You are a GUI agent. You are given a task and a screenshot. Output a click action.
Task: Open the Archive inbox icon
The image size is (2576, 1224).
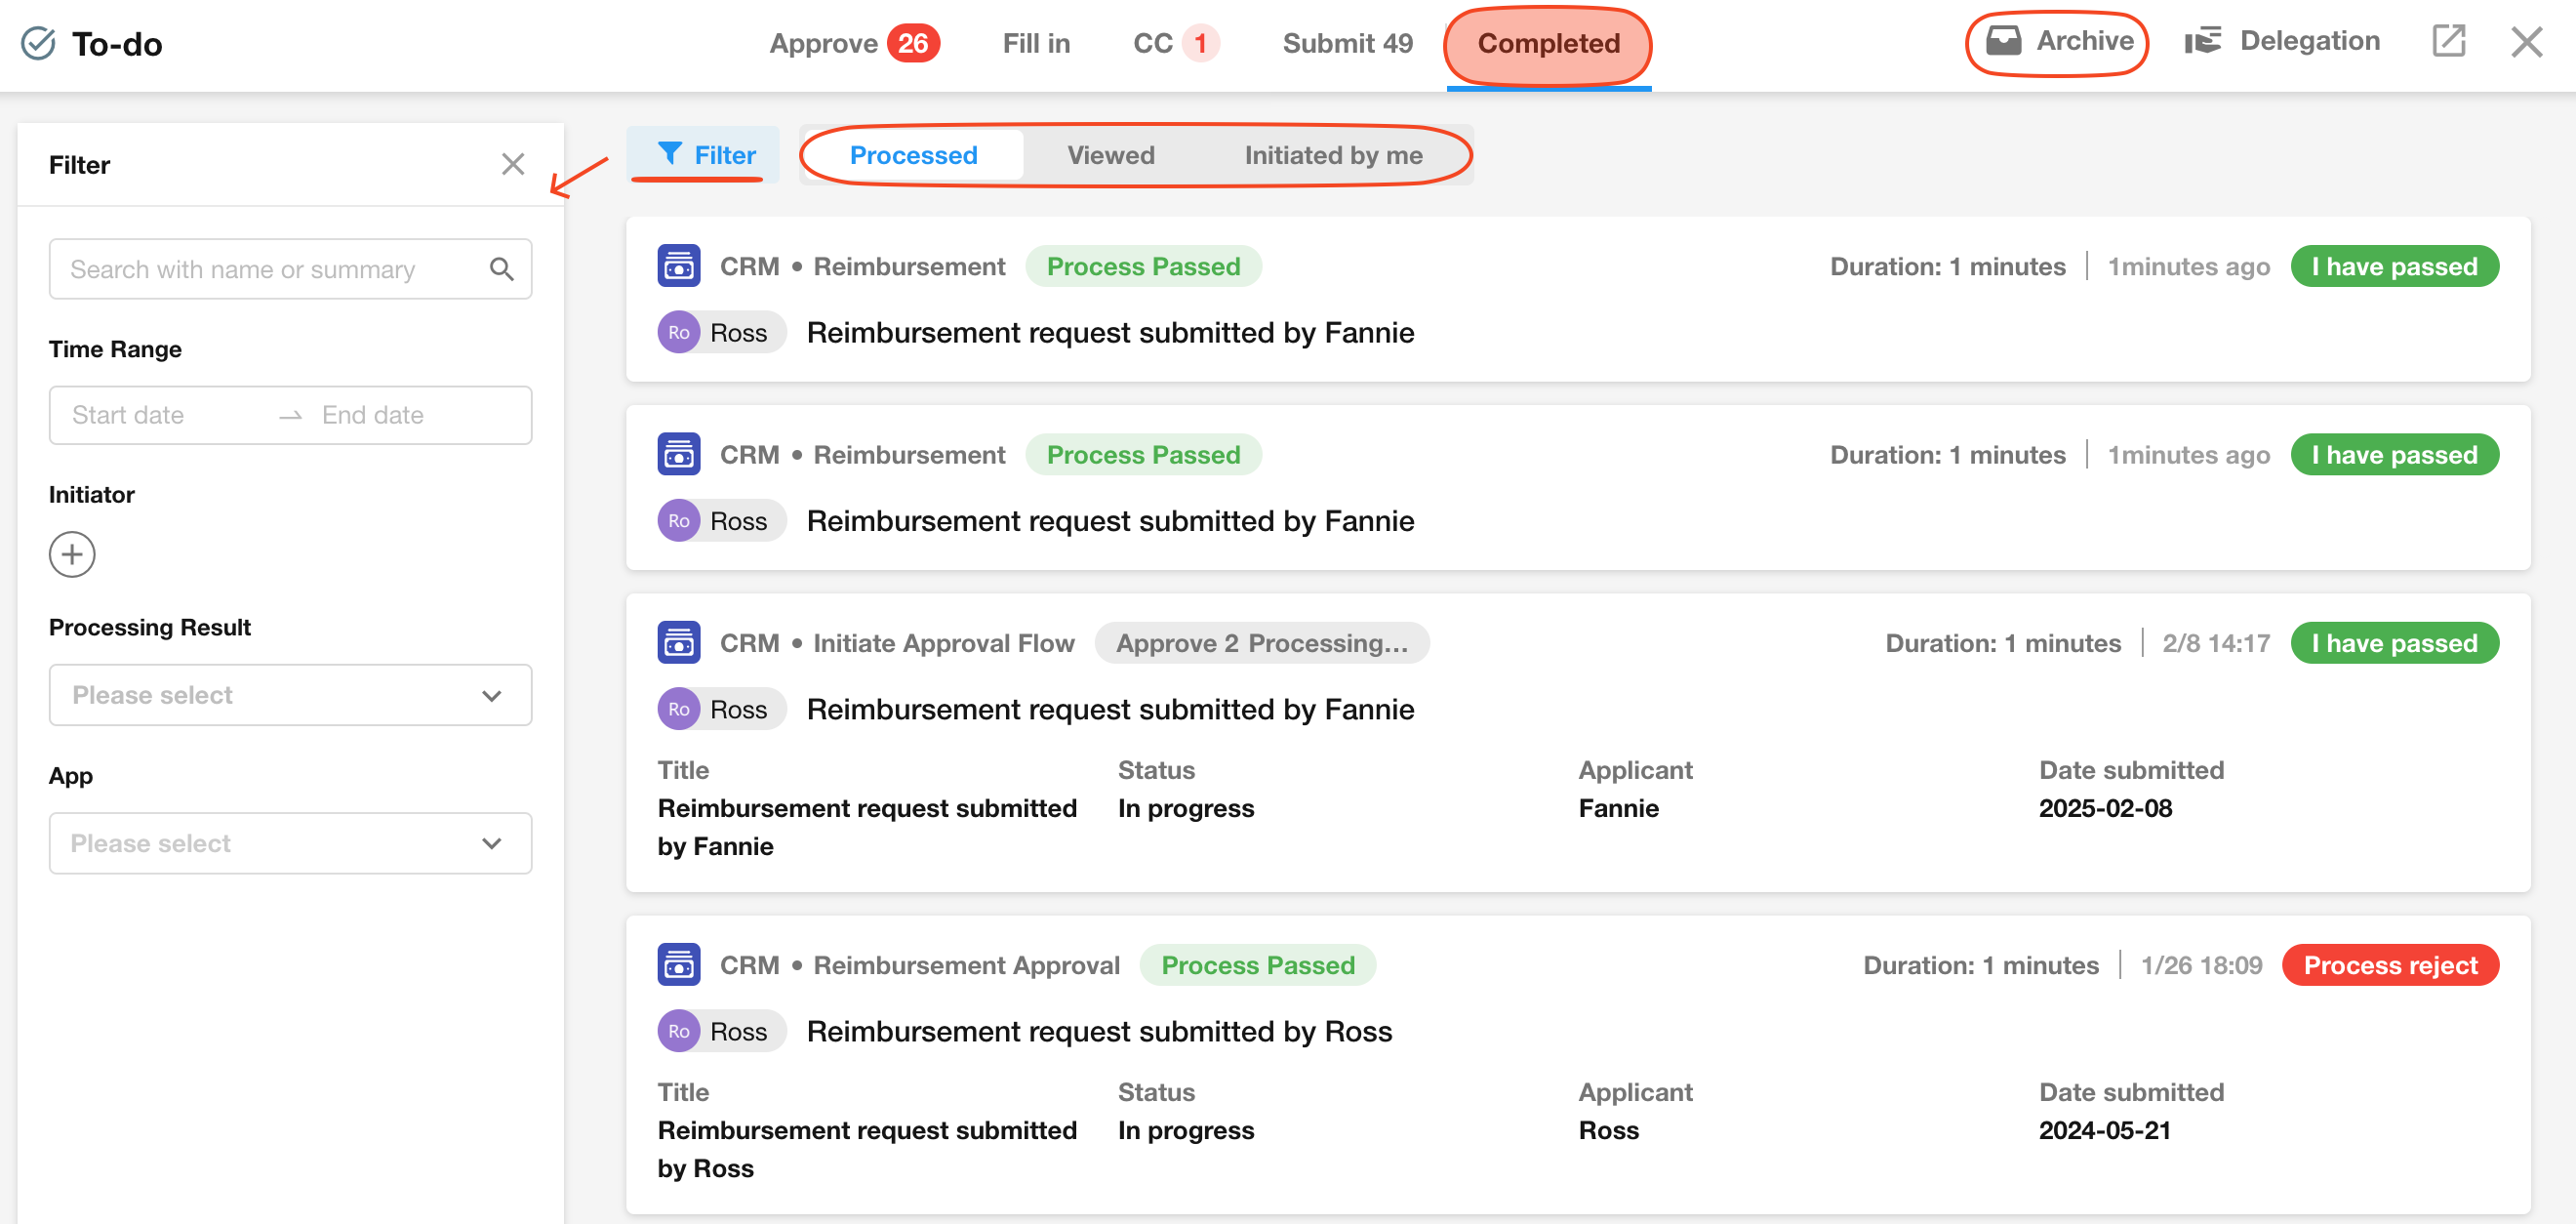(x=2003, y=41)
